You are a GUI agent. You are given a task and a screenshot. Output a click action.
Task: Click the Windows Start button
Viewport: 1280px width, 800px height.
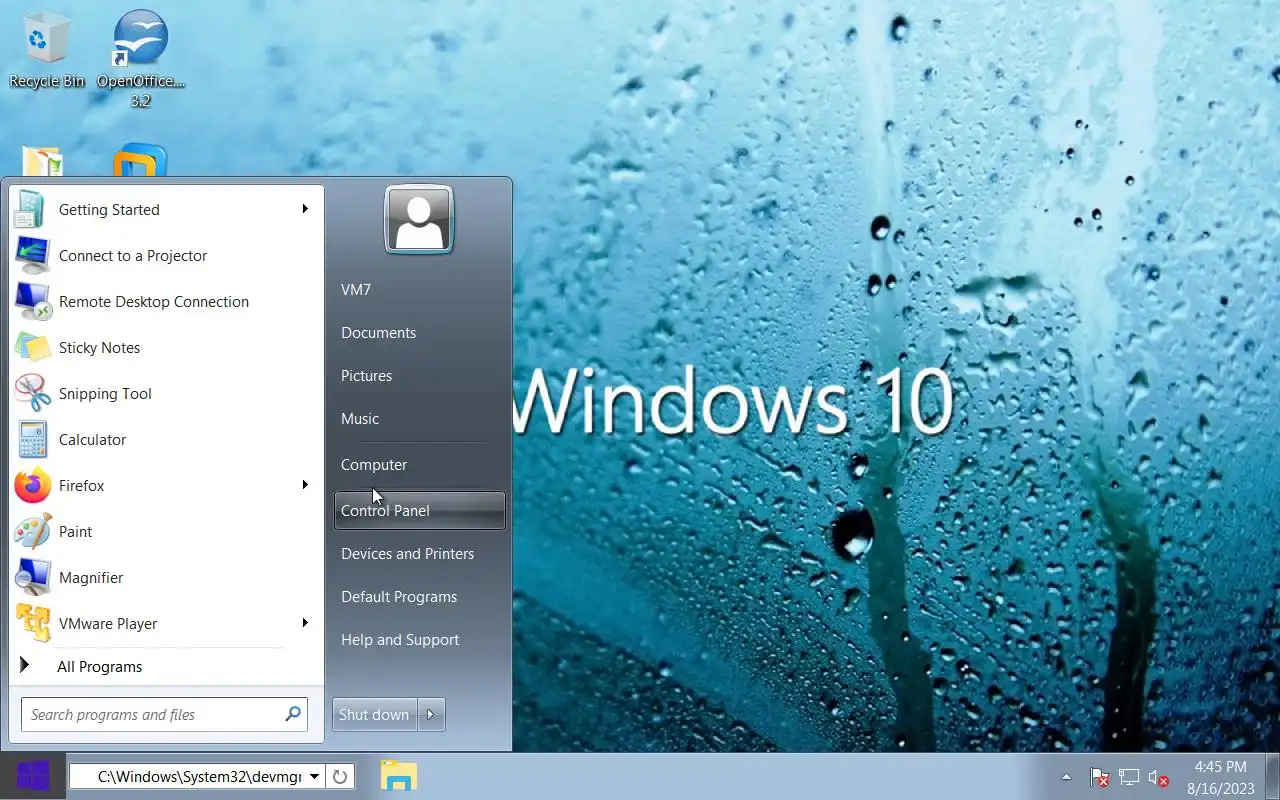[x=33, y=776]
